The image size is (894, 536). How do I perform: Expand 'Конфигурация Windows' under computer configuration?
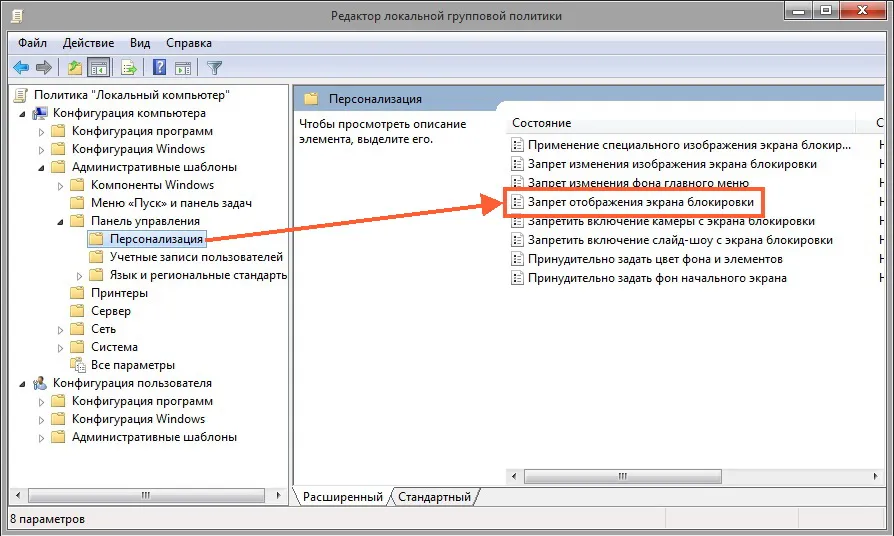click(41, 150)
